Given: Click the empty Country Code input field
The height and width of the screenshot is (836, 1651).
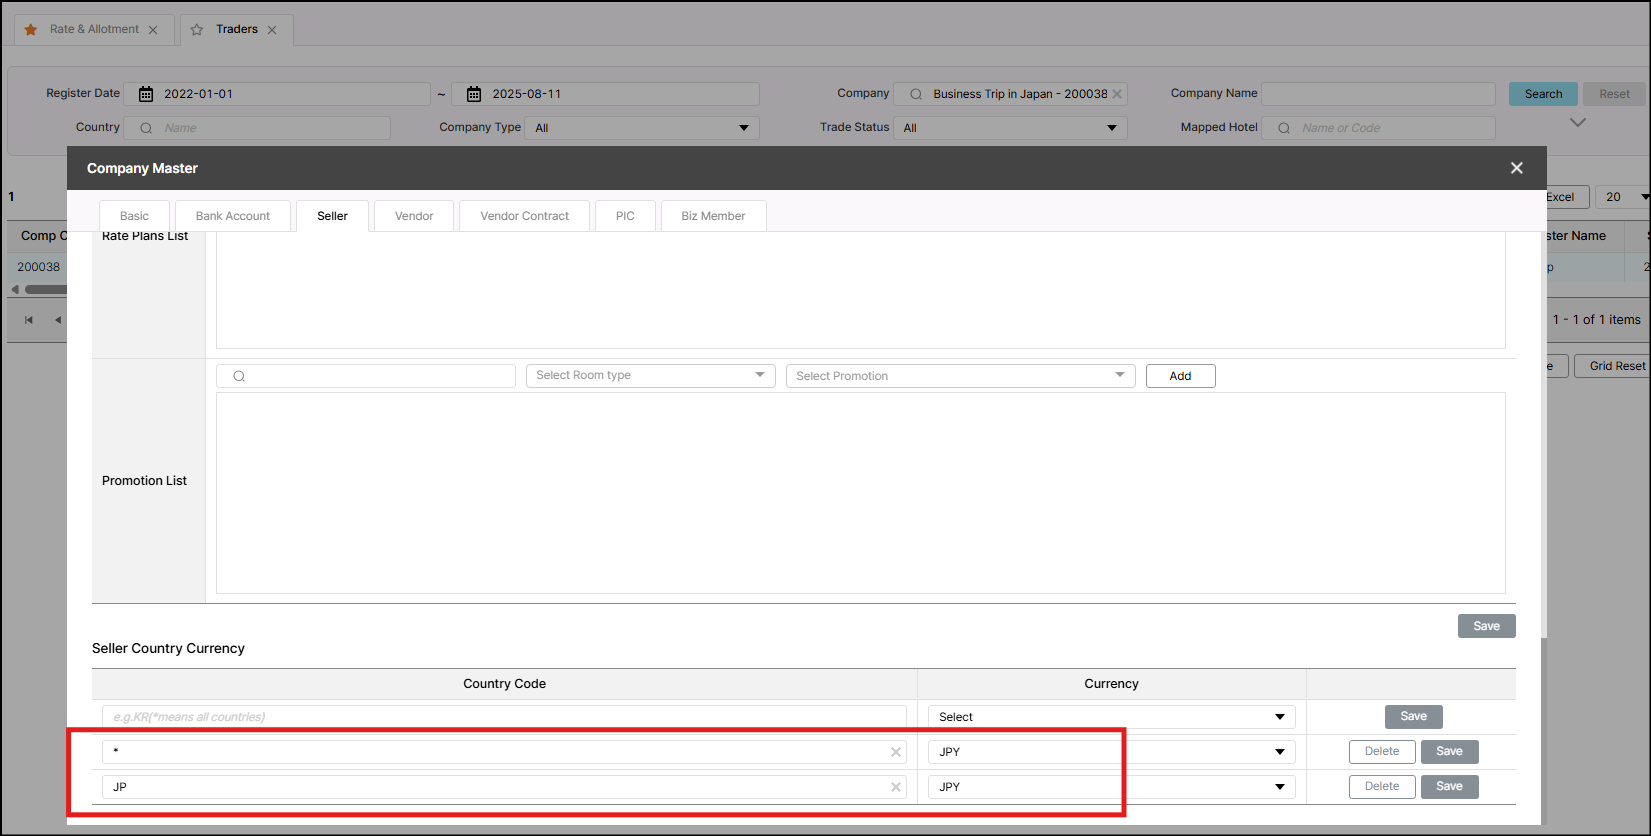Looking at the screenshot, I should tap(503, 717).
